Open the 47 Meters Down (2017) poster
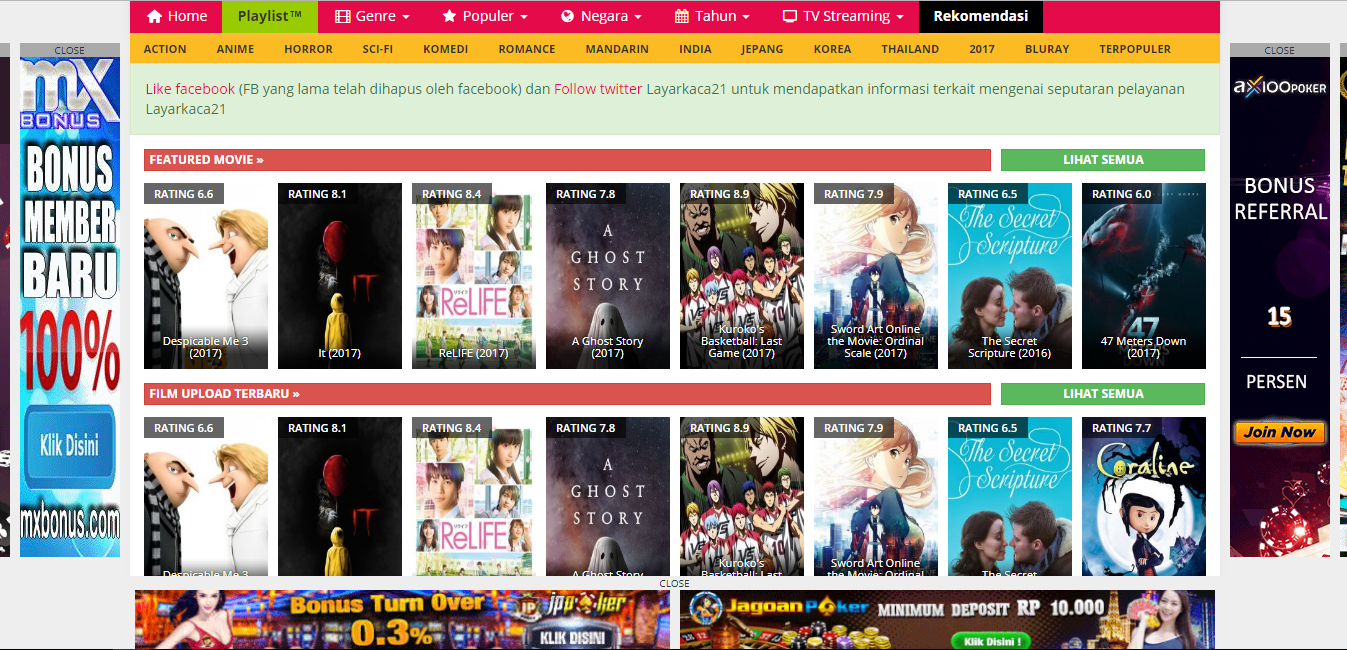Viewport: 1347px width, 650px height. coord(1144,276)
